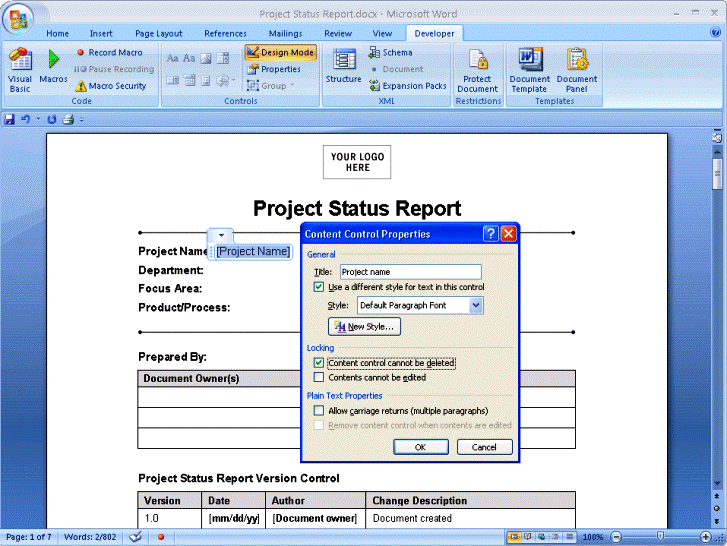
Task: Expand Undo history dropdown arrow
Action: click(x=38, y=120)
